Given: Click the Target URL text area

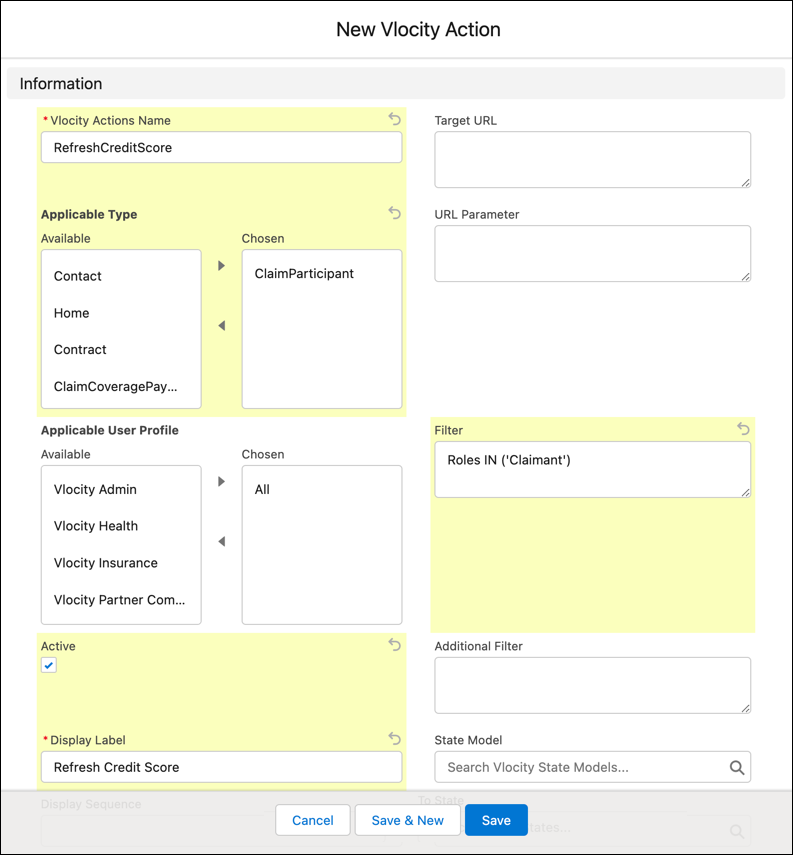Looking at the screenshot, I should click(592, 160).
